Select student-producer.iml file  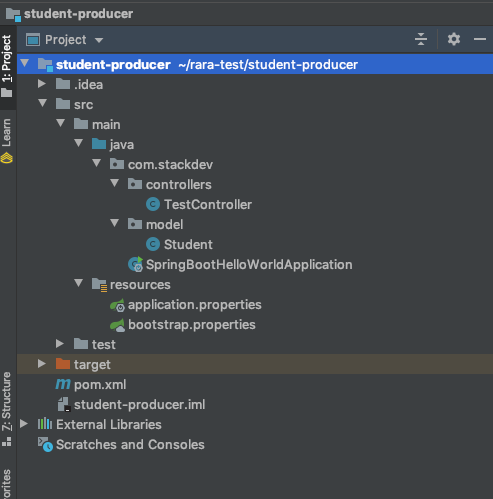click(140, 405)
